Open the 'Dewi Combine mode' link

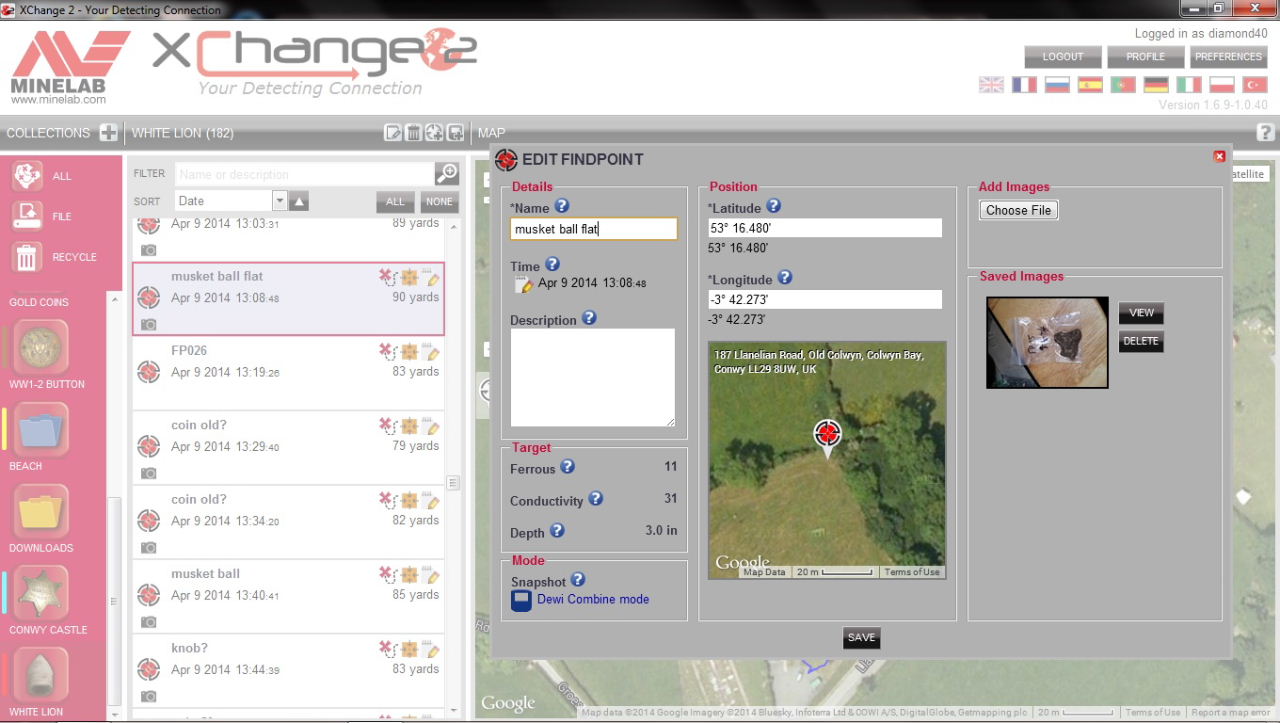[593, 599]
